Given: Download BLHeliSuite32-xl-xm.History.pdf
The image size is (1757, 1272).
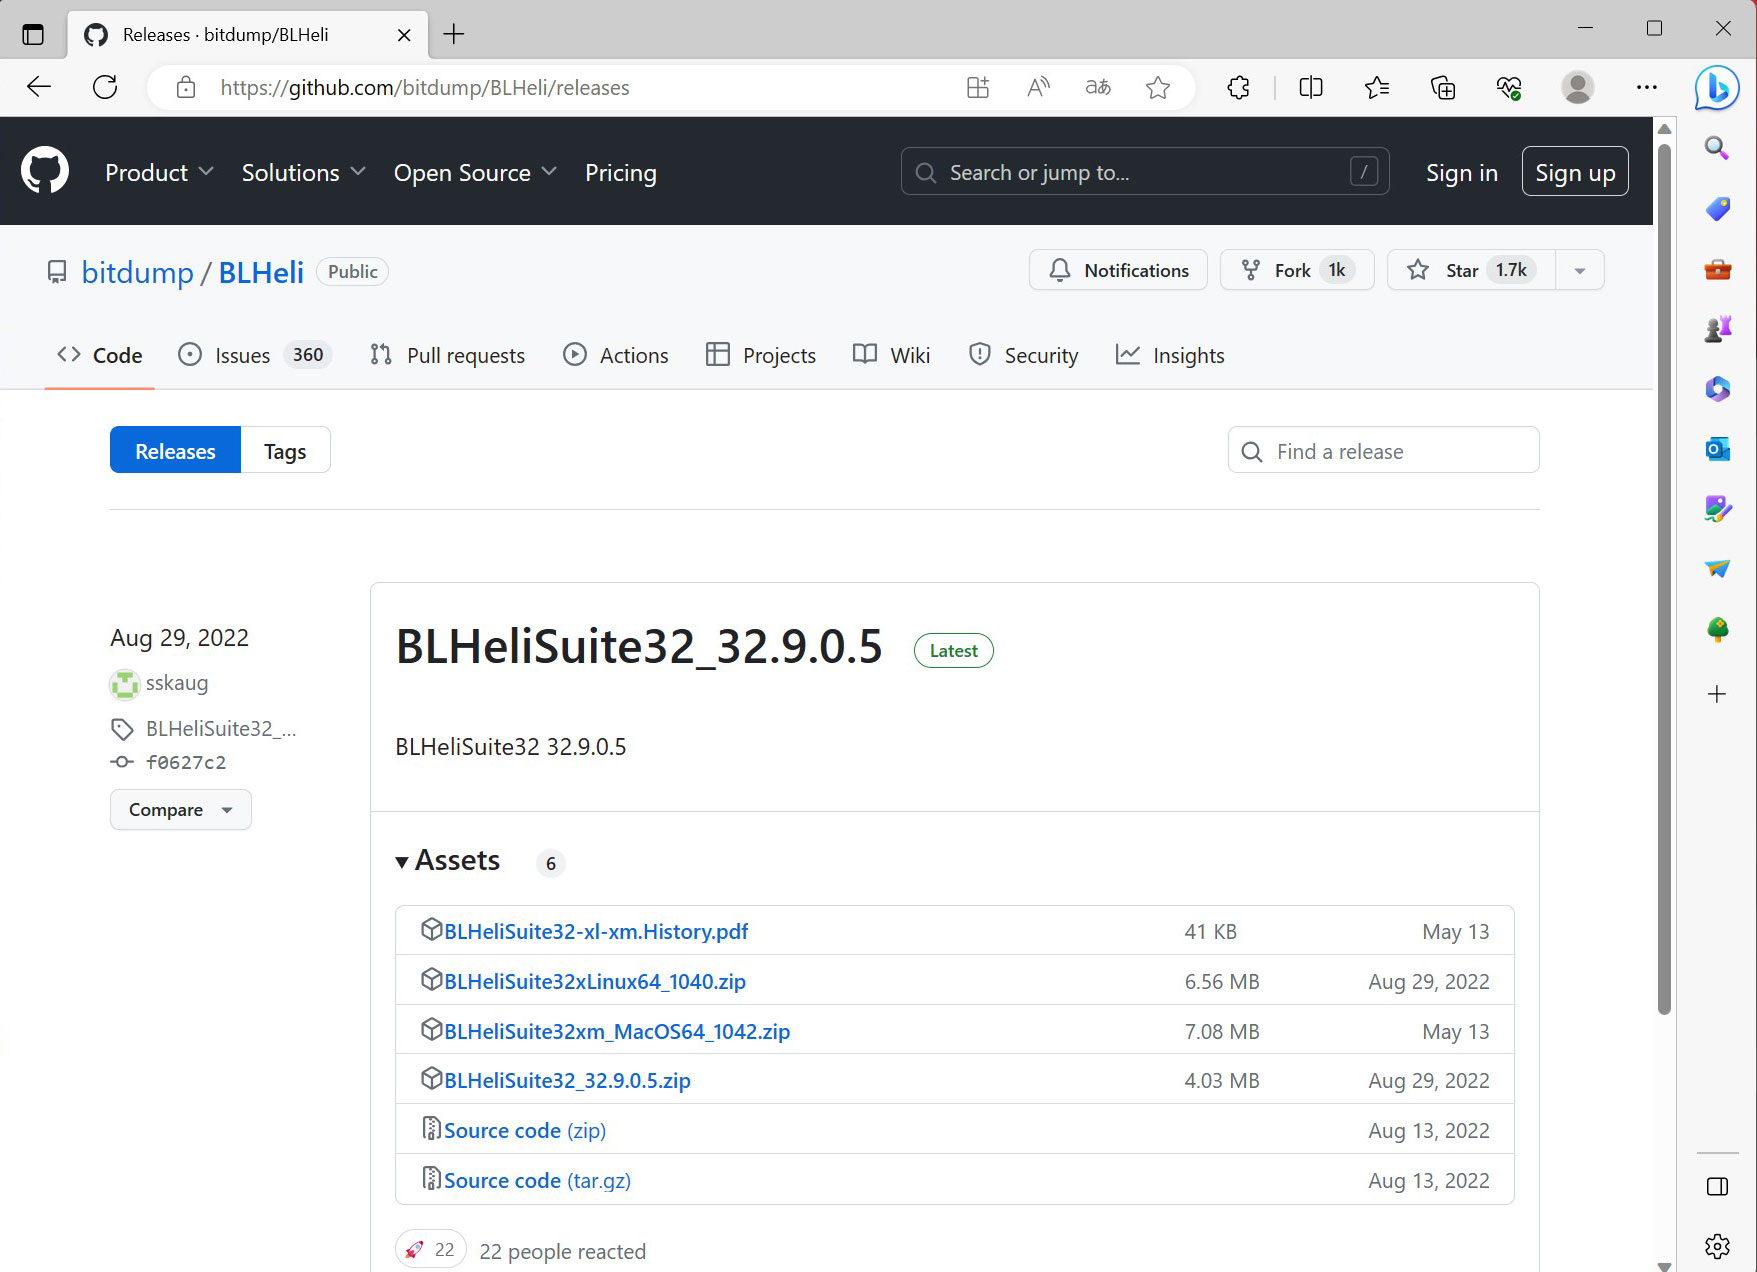Looking at the screenshot, I should click(x=596, y=931).
